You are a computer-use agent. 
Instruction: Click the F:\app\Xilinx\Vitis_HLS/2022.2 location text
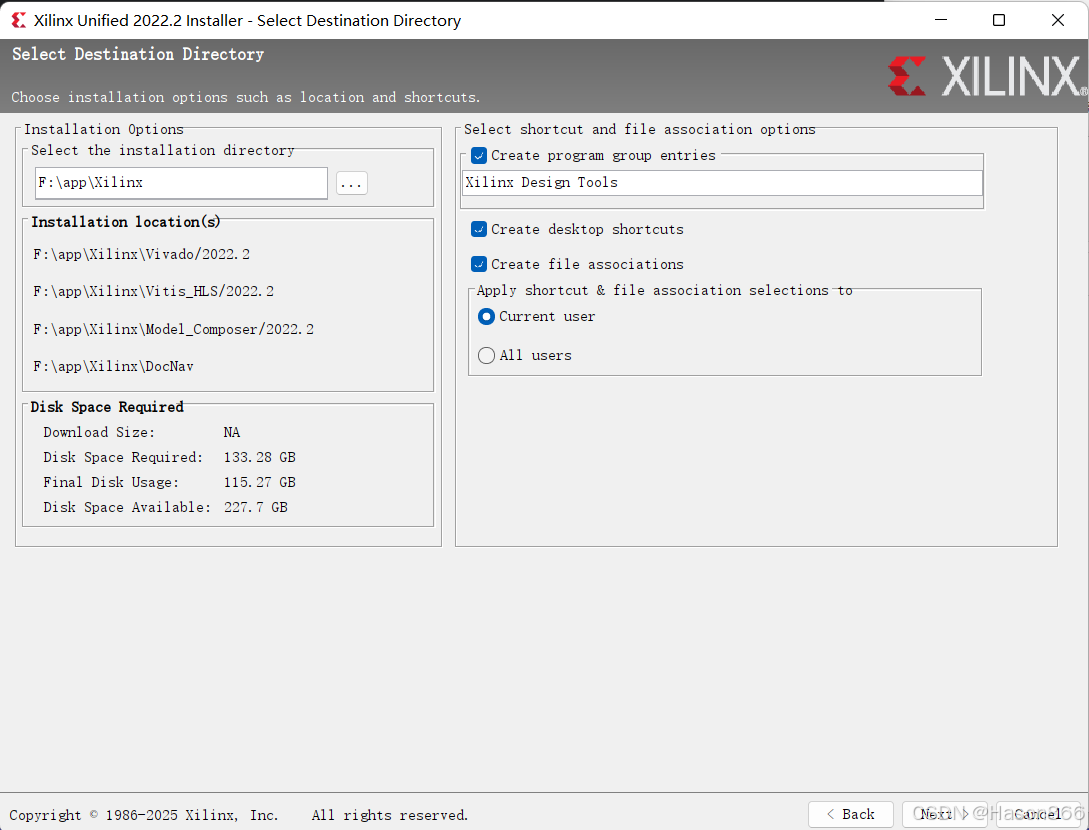pos(153,292)
